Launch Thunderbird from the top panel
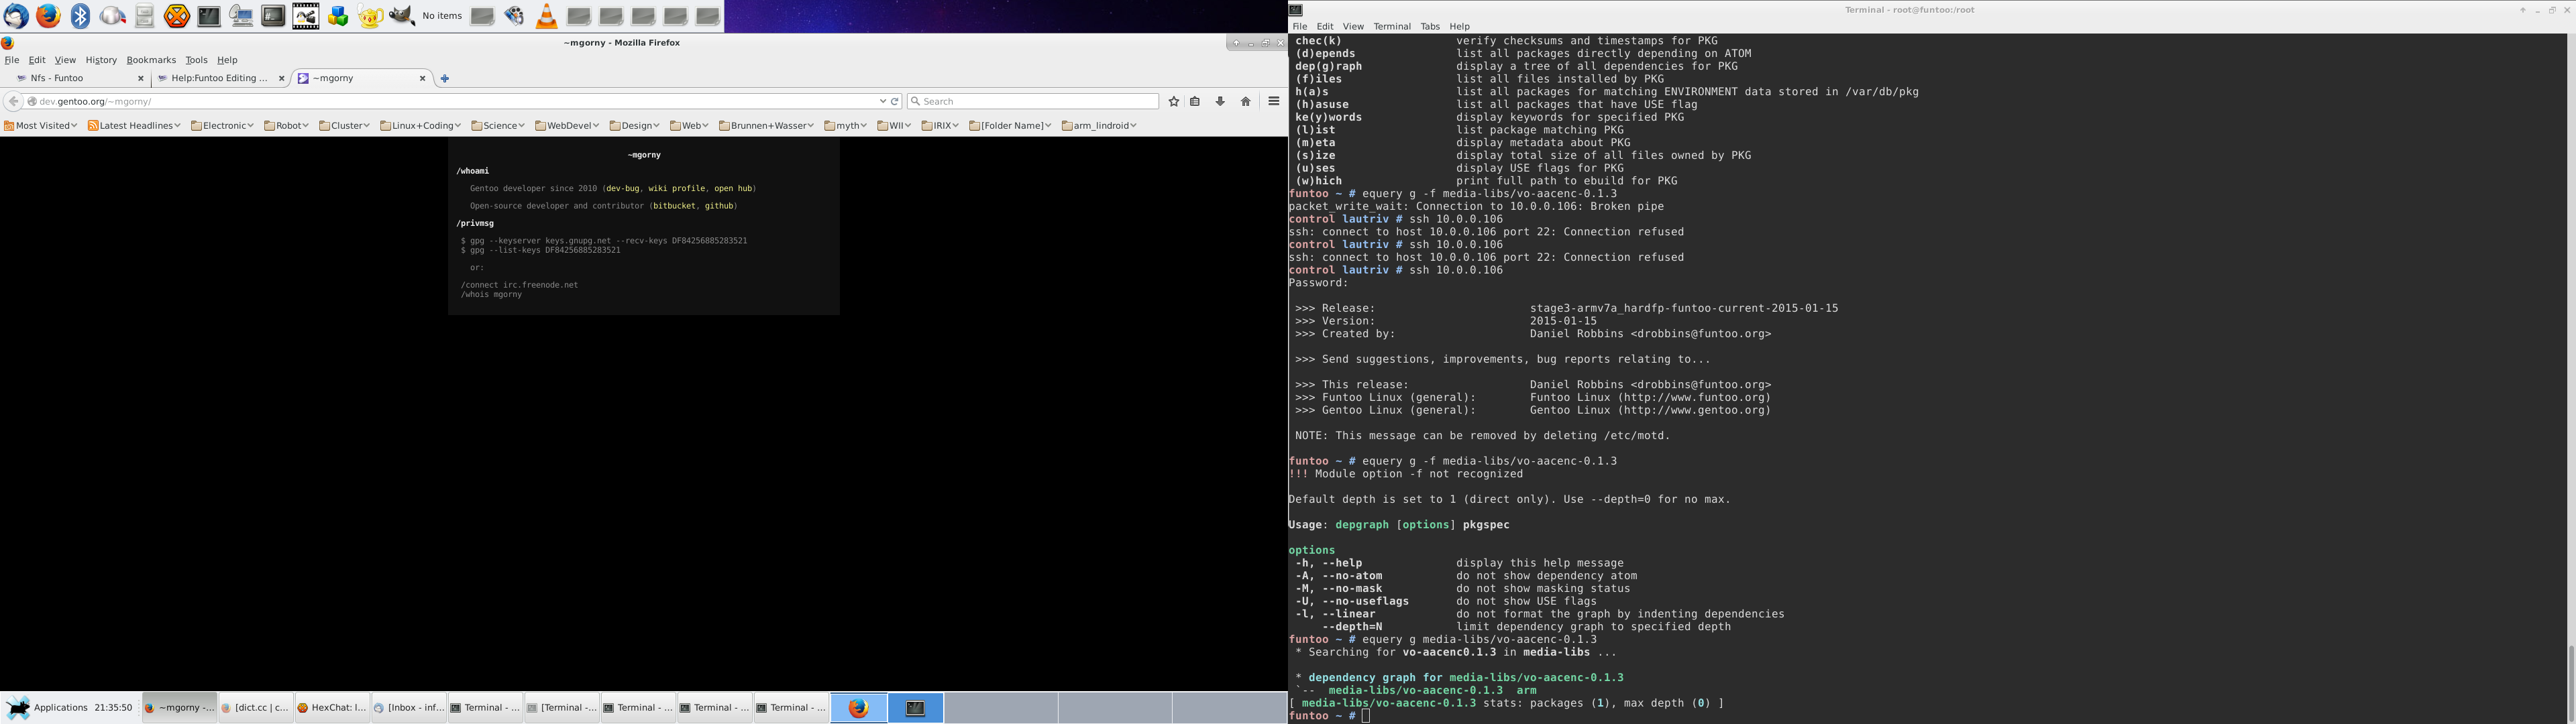2576x724 pixels. click(17, 16)
